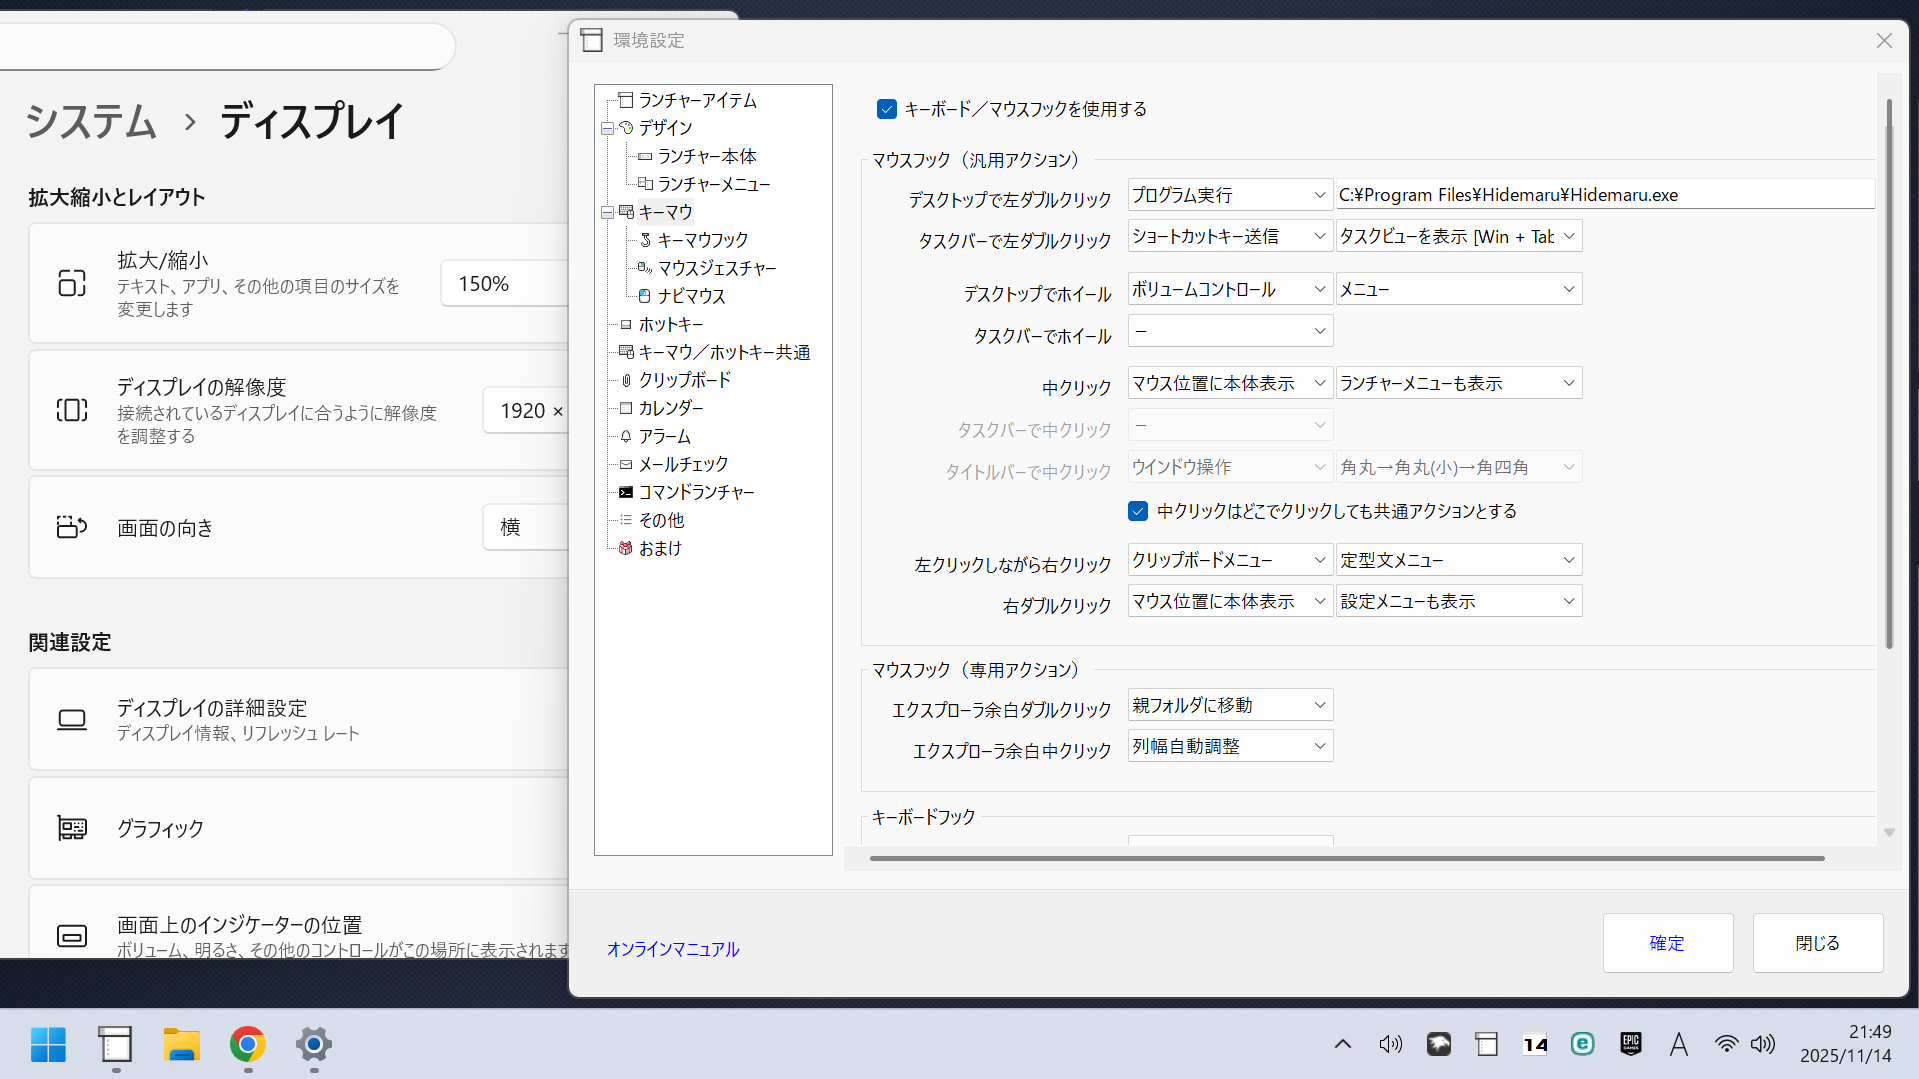Collapse the キーマウ tree node
The height and width of the screenshot is (1079, 1919).
coord(607,212)
